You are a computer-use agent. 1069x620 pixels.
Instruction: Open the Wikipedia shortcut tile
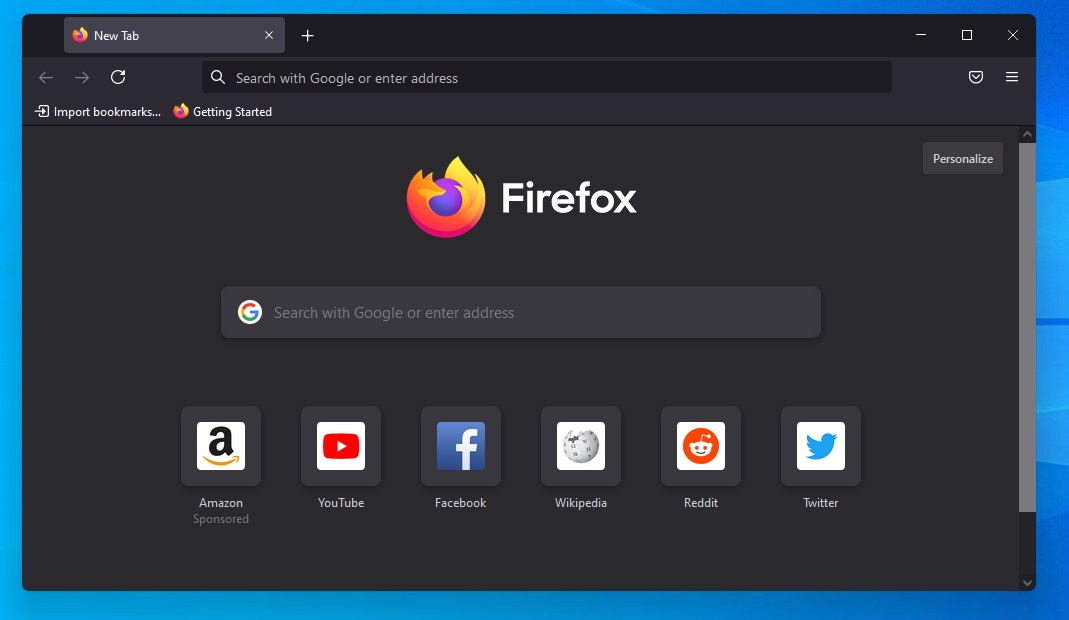click(x=581, y=446)
